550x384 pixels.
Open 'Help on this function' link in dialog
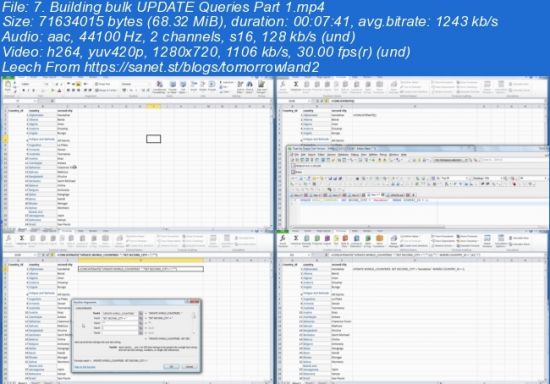(x=85, y=367)
